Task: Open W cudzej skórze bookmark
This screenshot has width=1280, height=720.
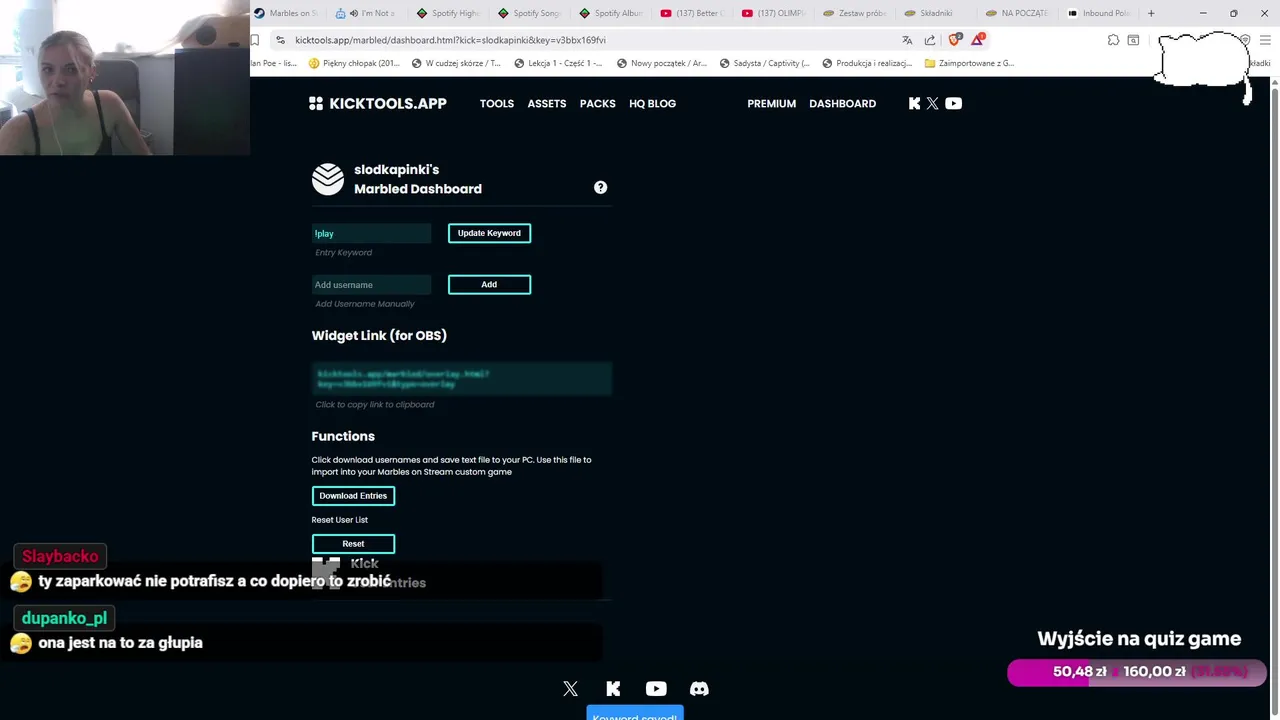Action: pyautogui.click(x=456, y=63)
